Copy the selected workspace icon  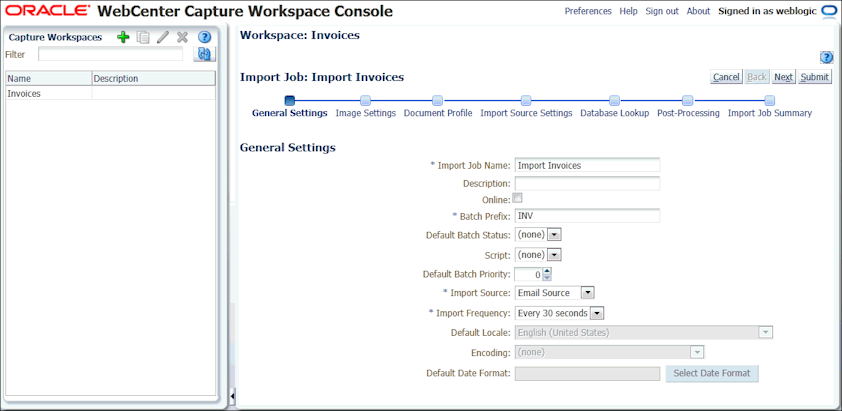[x=143, y=37]
